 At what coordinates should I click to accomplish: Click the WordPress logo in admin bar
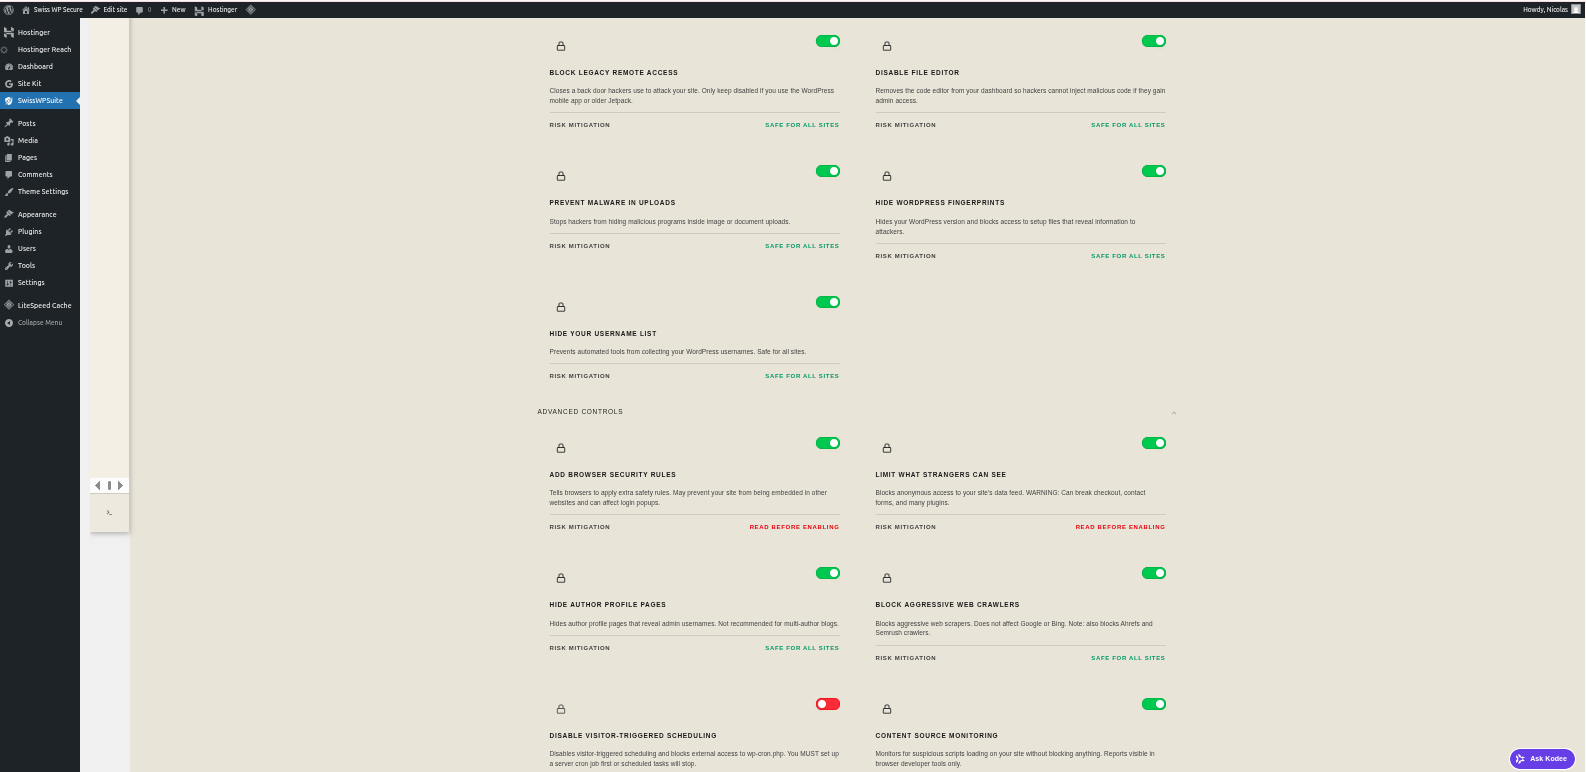pyautogui.click(x=9, y=9)
